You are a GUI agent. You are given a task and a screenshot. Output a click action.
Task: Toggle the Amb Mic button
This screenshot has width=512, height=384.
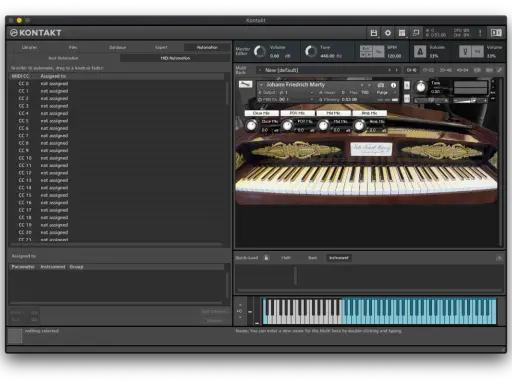pyautogui.click(x=369, y=113)
